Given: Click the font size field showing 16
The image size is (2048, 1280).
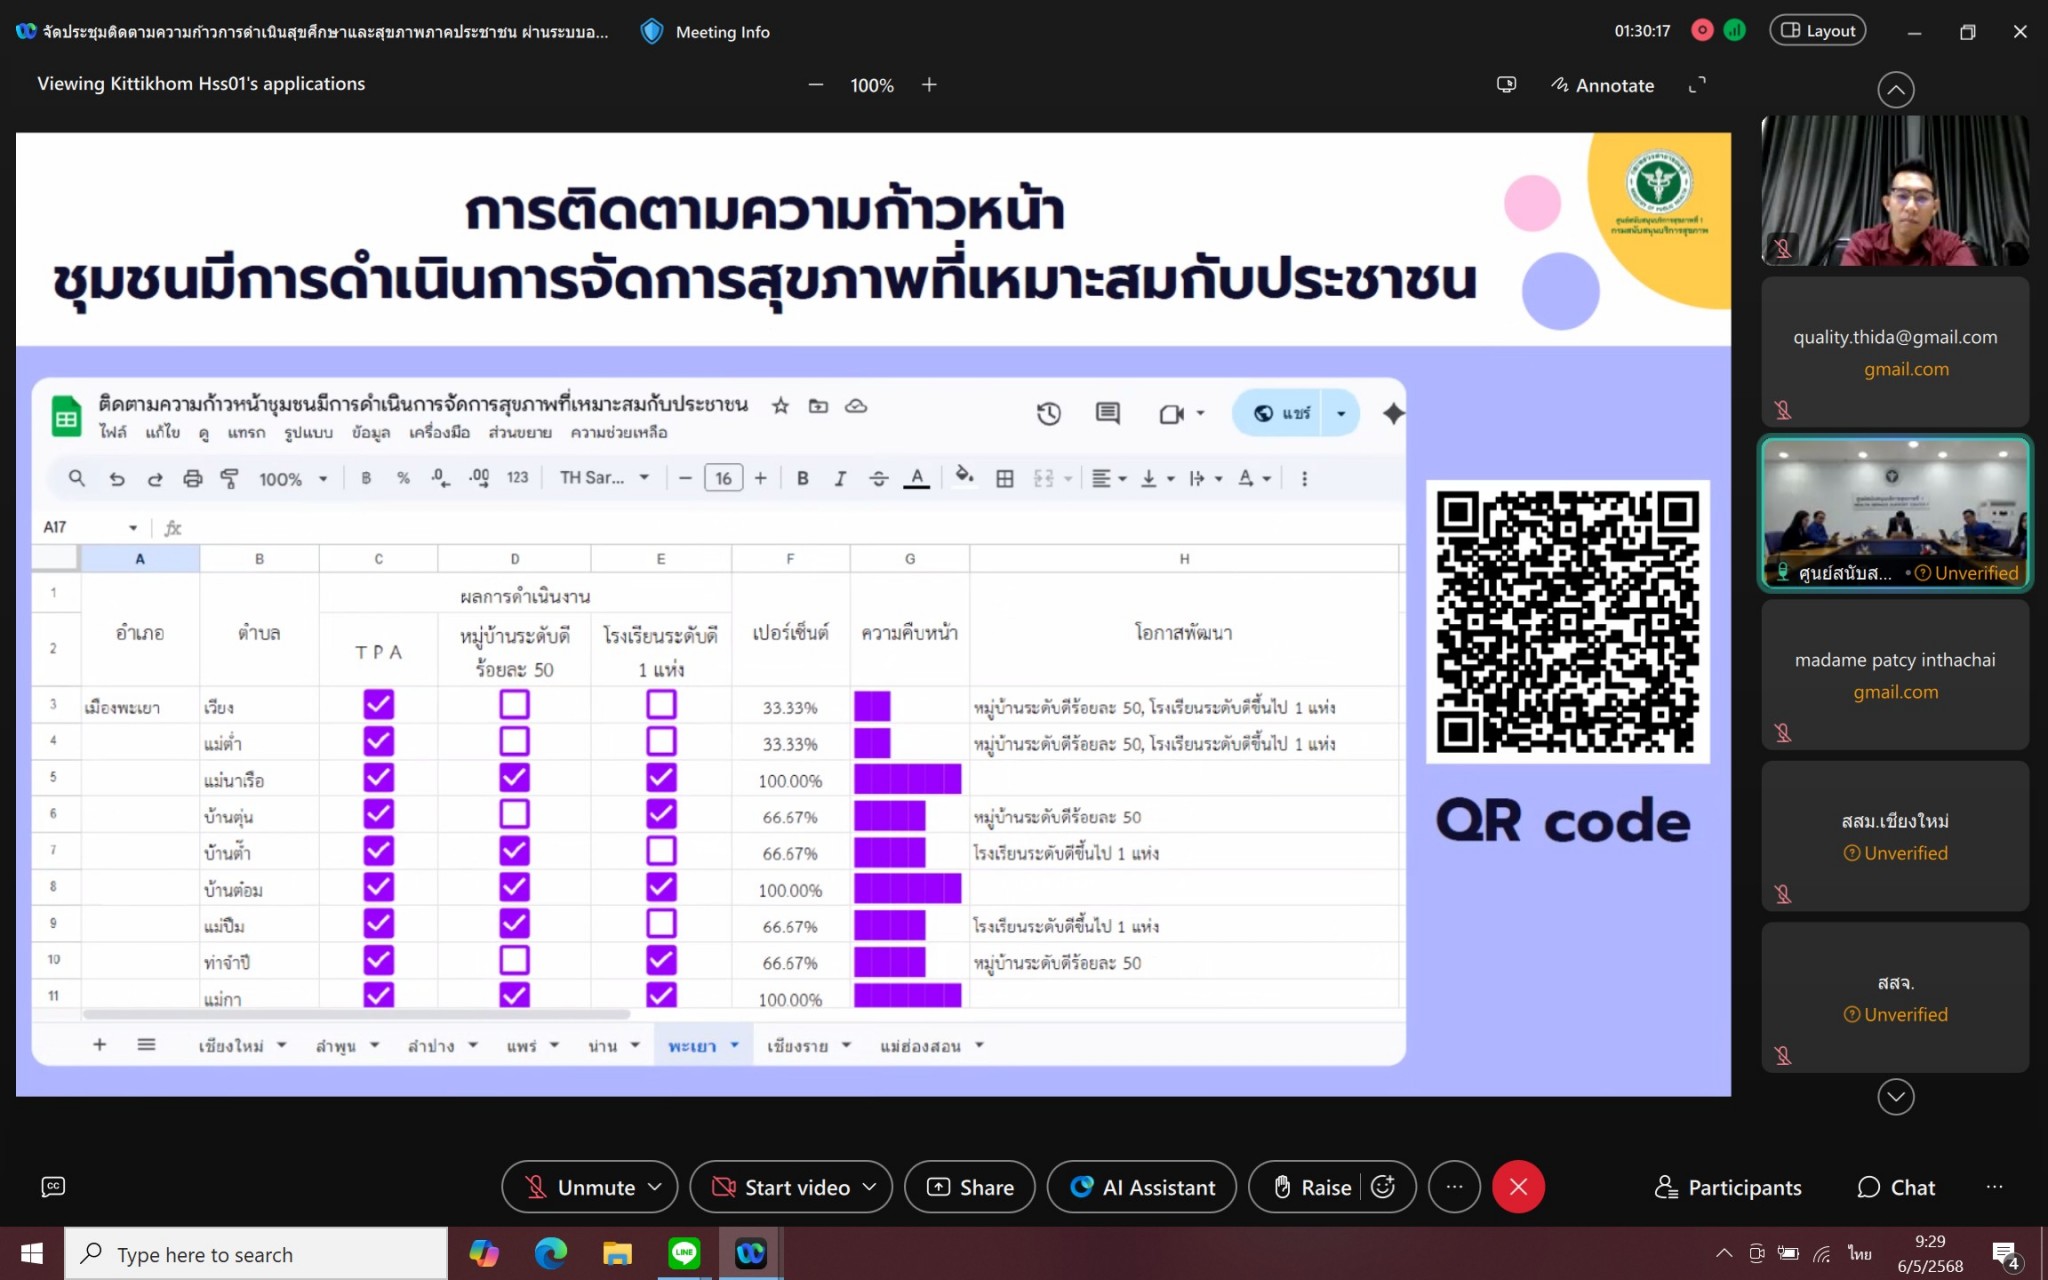Looking at the screenshot, I should (x=723, y=478).
